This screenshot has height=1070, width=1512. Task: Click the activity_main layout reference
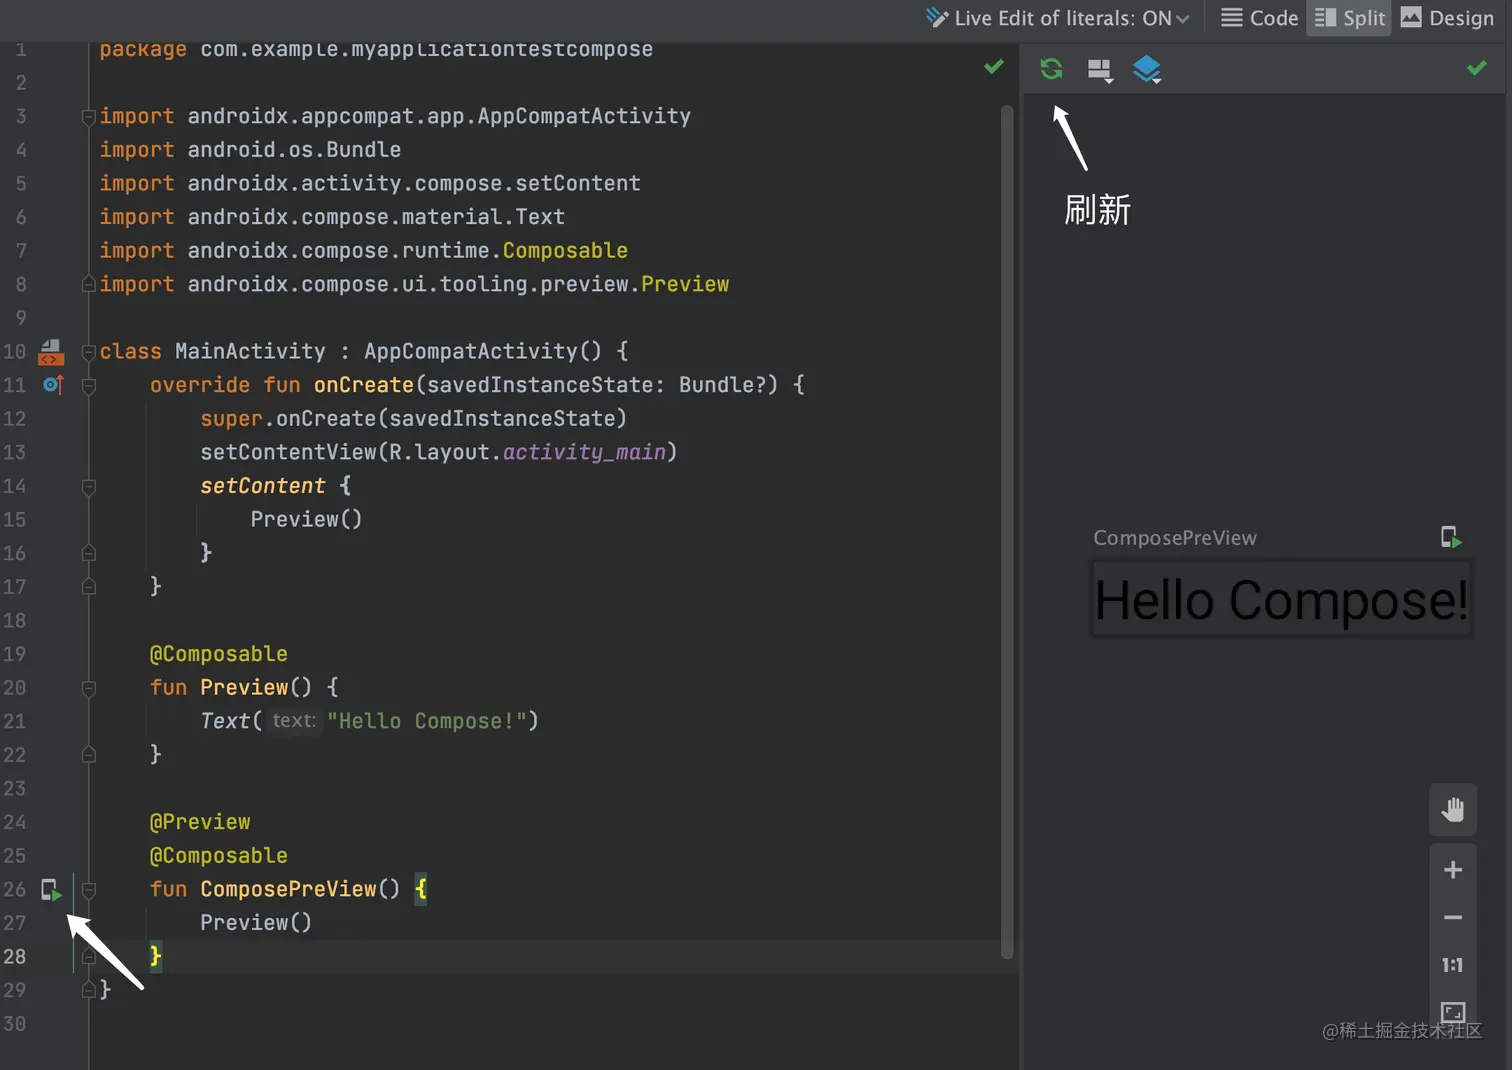point(584,452)
